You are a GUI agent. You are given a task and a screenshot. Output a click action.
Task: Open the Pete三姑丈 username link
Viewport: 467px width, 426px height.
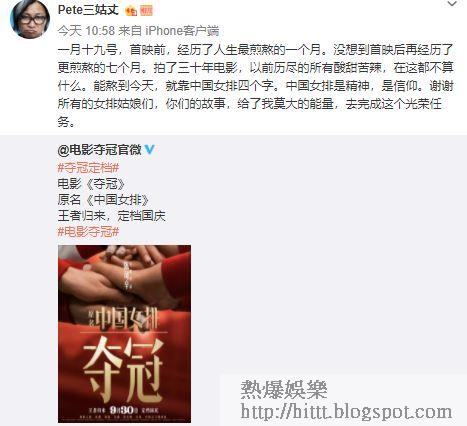pos(88,10)
